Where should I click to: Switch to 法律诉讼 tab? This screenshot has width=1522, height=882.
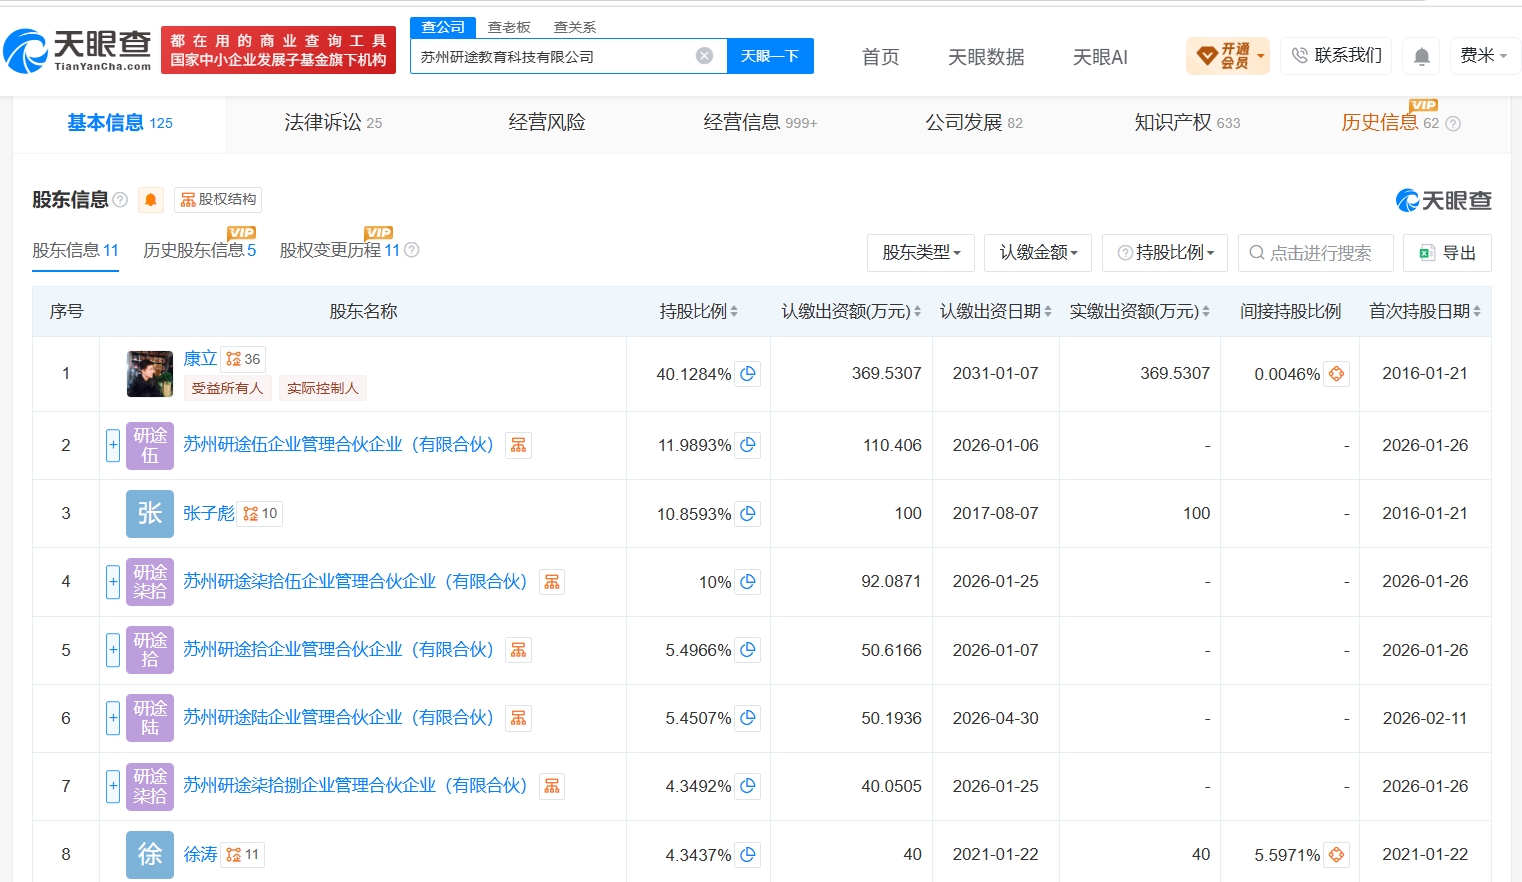333,123
